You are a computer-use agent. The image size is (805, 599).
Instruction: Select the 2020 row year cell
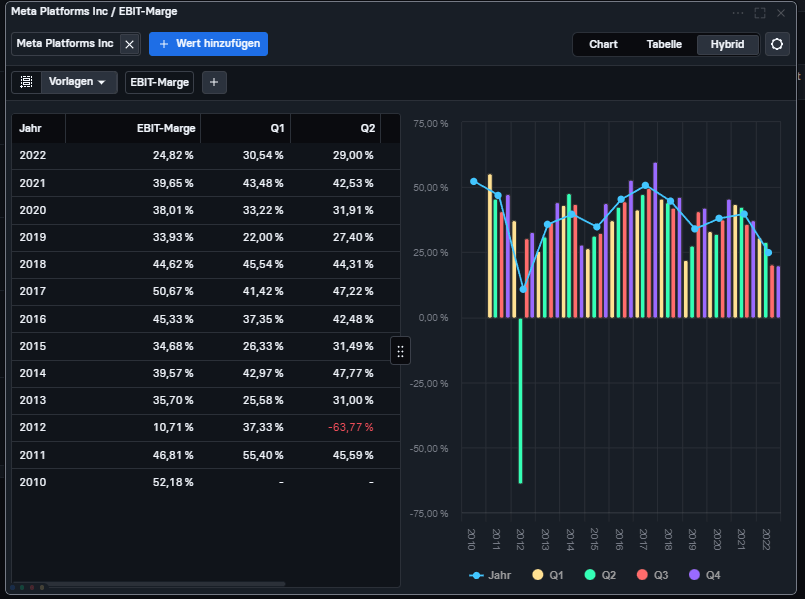(x=33, y=210)
